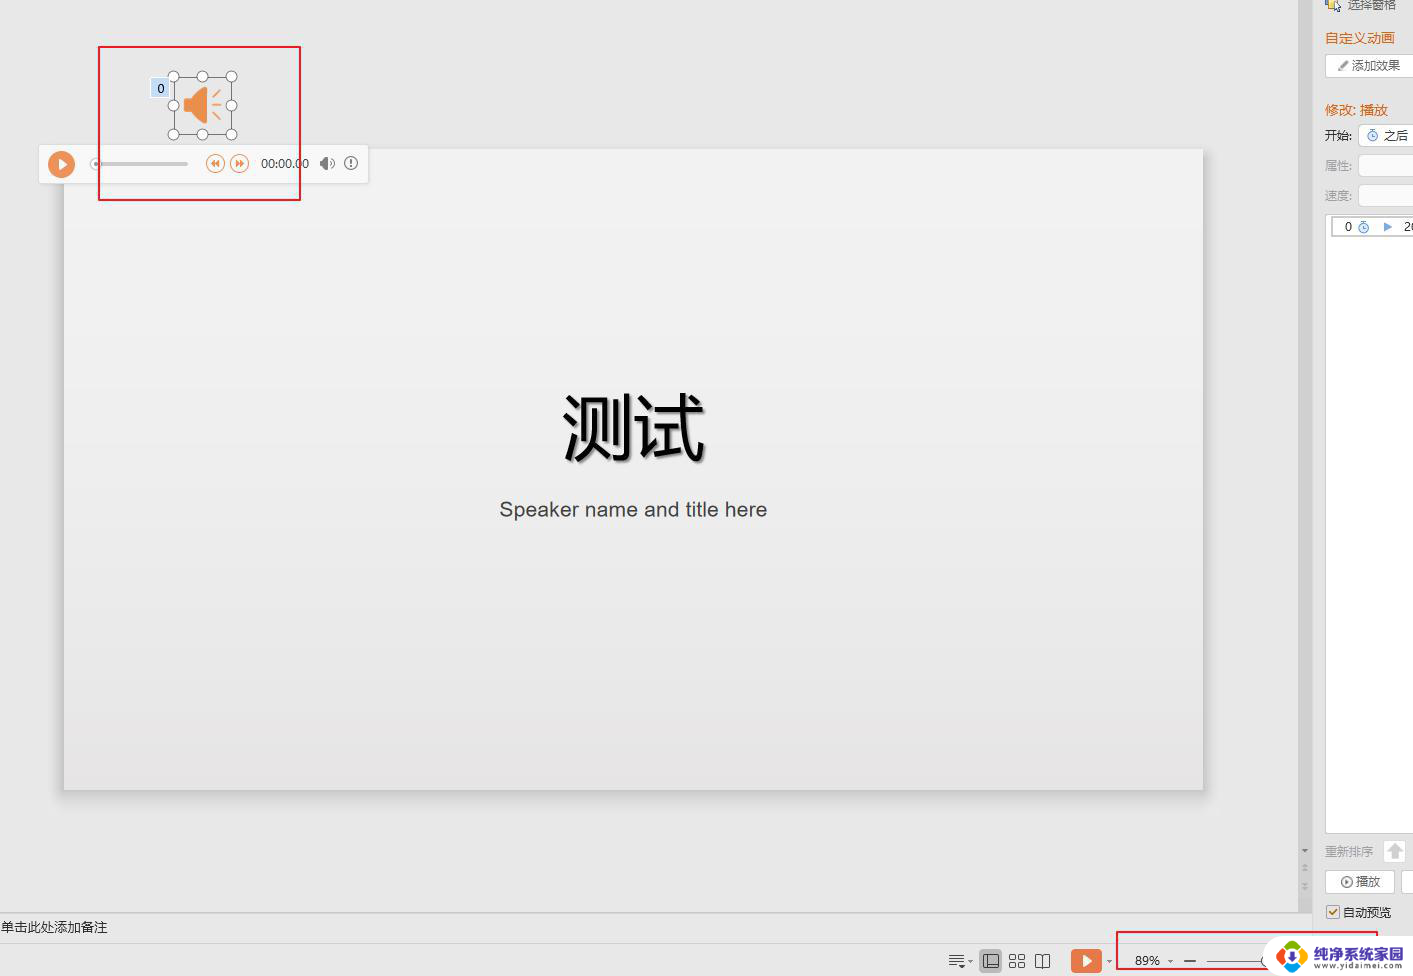Click the audio rewind button

click(x=215, y=163)
